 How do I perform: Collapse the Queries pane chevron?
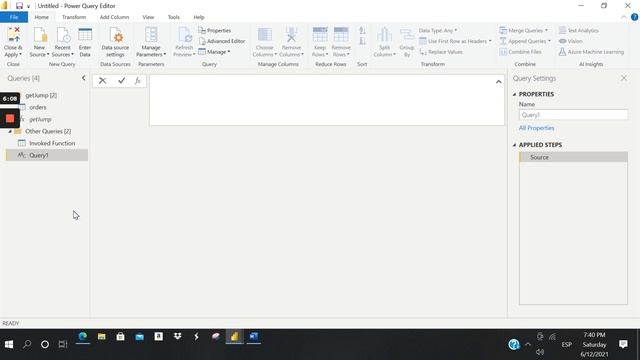pos(84,78)
